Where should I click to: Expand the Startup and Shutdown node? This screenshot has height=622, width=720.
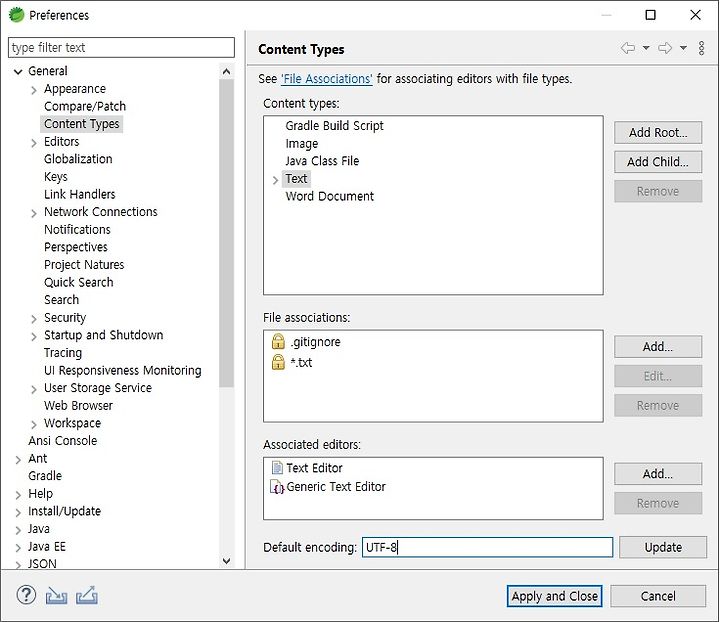[34, 336]
